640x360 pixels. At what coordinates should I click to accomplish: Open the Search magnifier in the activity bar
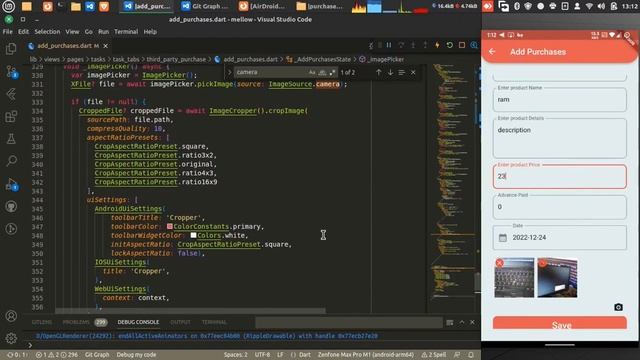pos(11,161)
